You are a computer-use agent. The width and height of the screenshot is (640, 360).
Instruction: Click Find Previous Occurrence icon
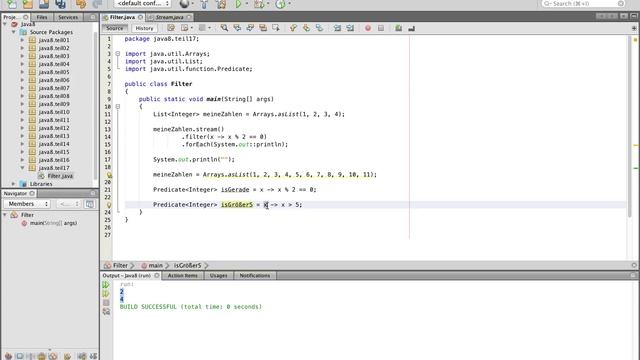pyautogui.click(x=237, y=28)
